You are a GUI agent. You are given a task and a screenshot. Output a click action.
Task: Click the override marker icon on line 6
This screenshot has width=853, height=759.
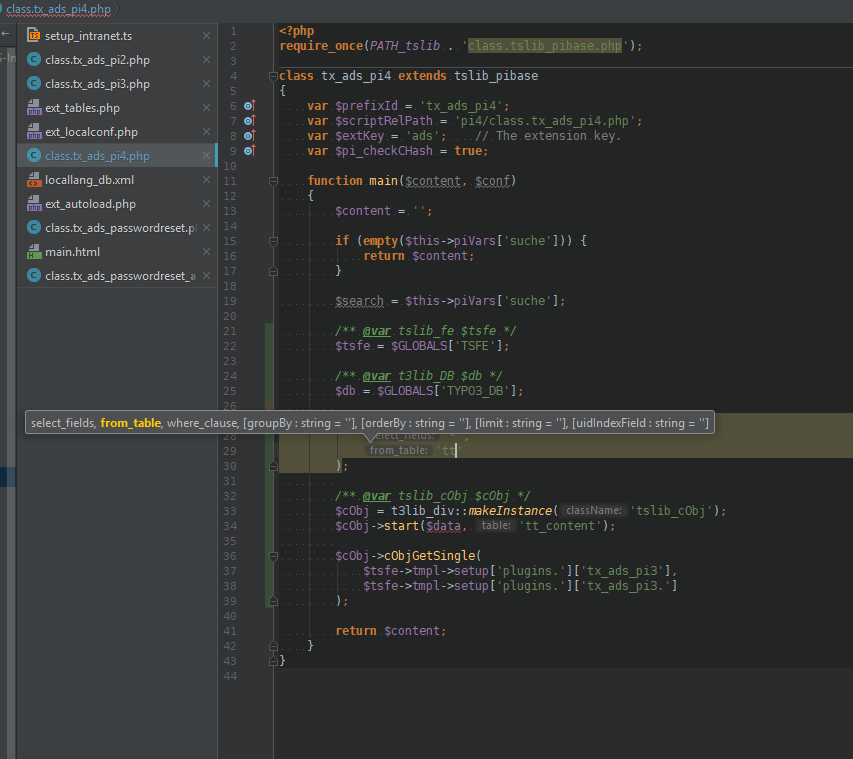[x=250, y=106]
